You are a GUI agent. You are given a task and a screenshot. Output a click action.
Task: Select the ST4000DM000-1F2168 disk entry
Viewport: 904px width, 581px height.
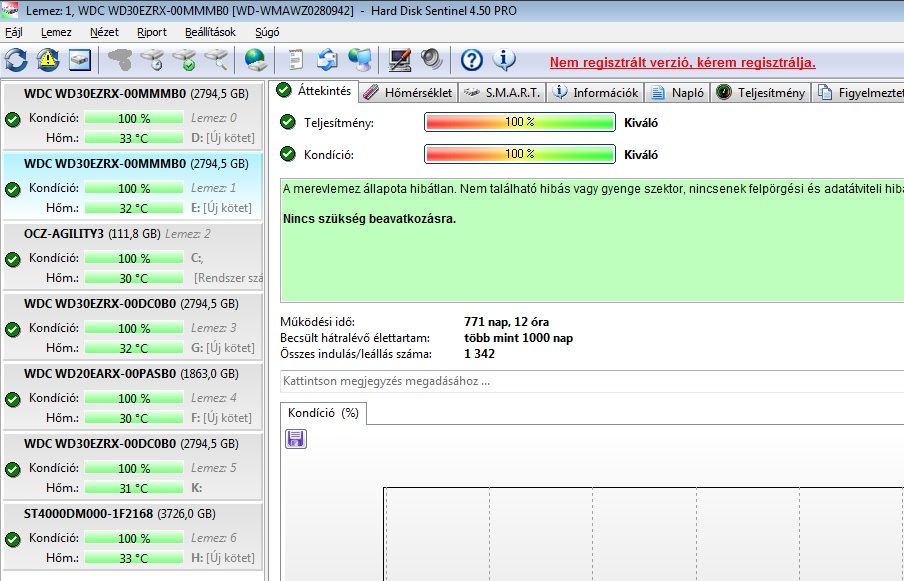pos(132,536)
